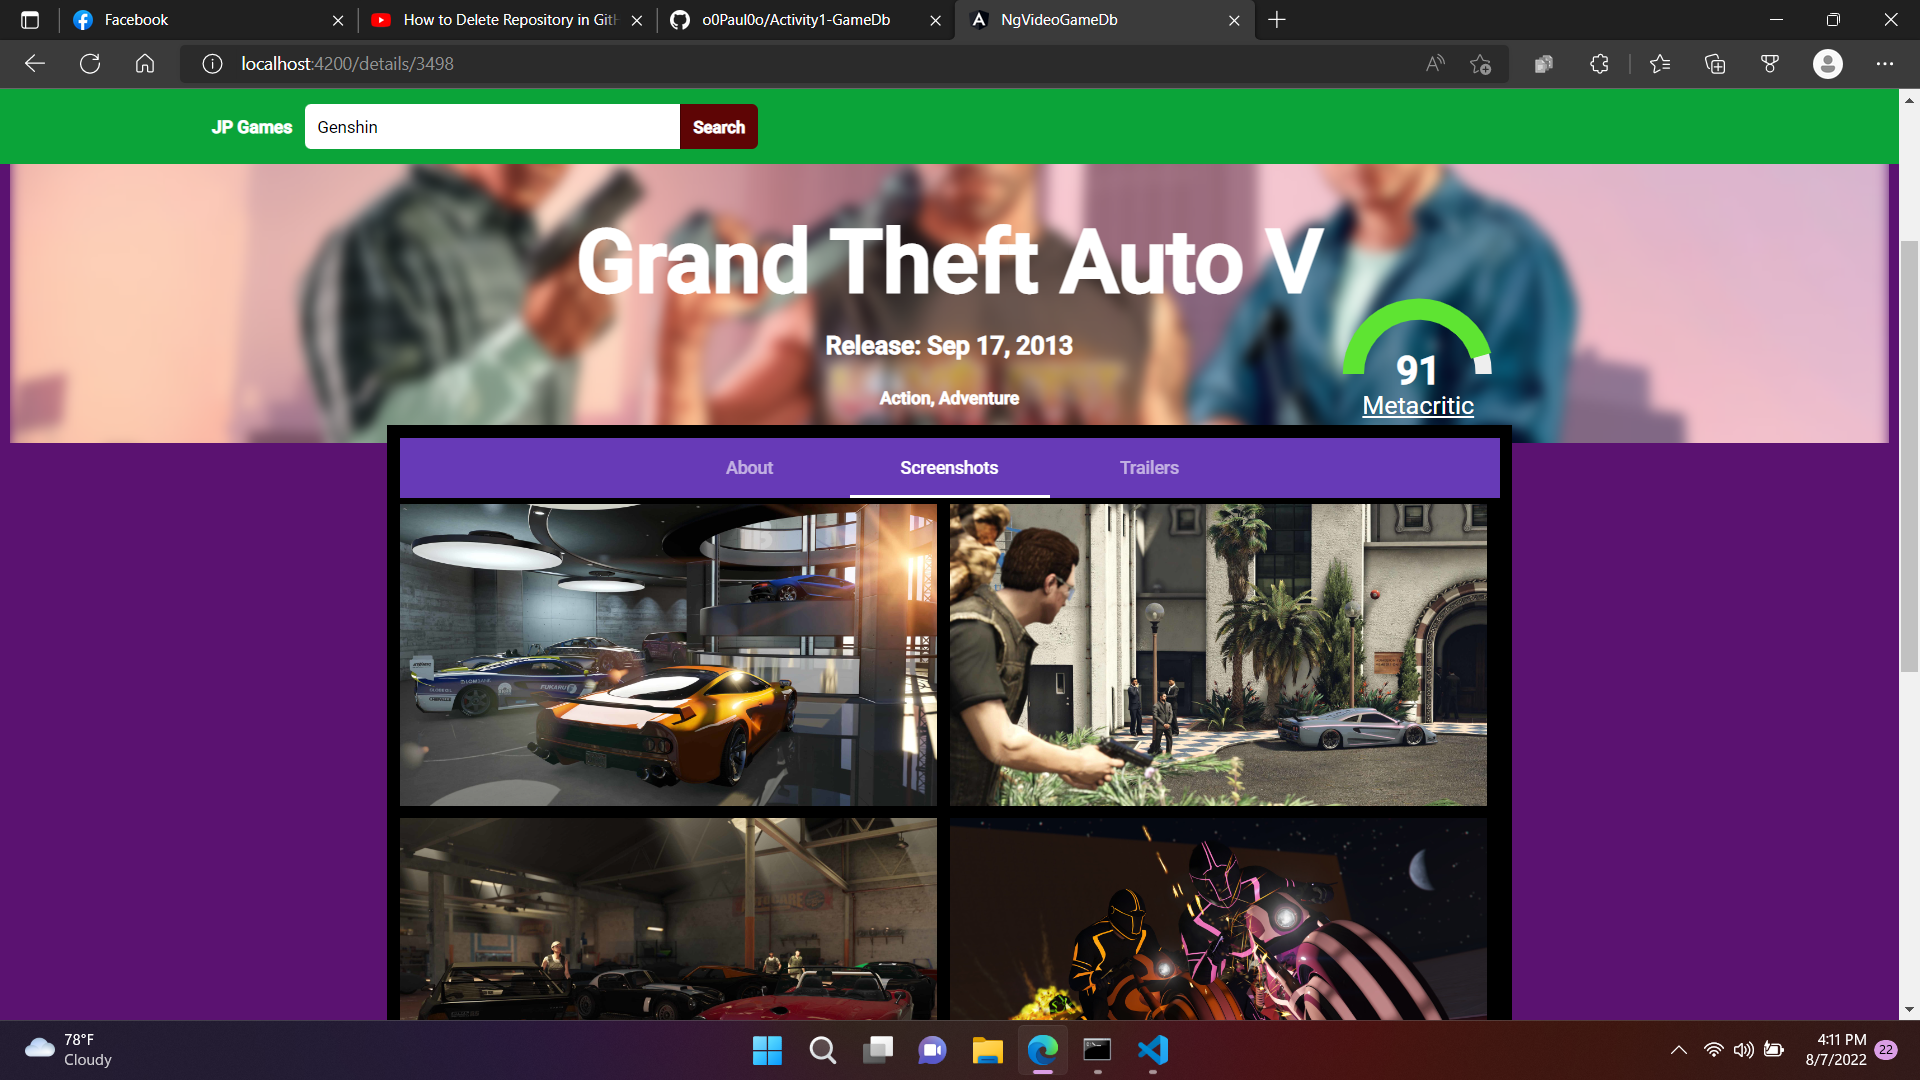Open Visual Studio Code from the taskbar
This screenshot has height=1080, width=1920.
tap(1152, 1050)
